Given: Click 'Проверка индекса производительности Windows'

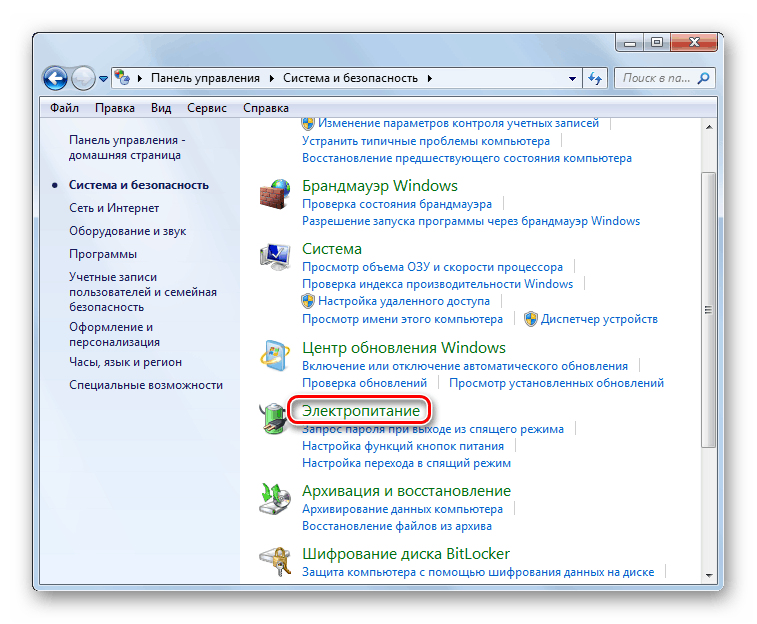Looking at the screenshot, I should point(437,284).
